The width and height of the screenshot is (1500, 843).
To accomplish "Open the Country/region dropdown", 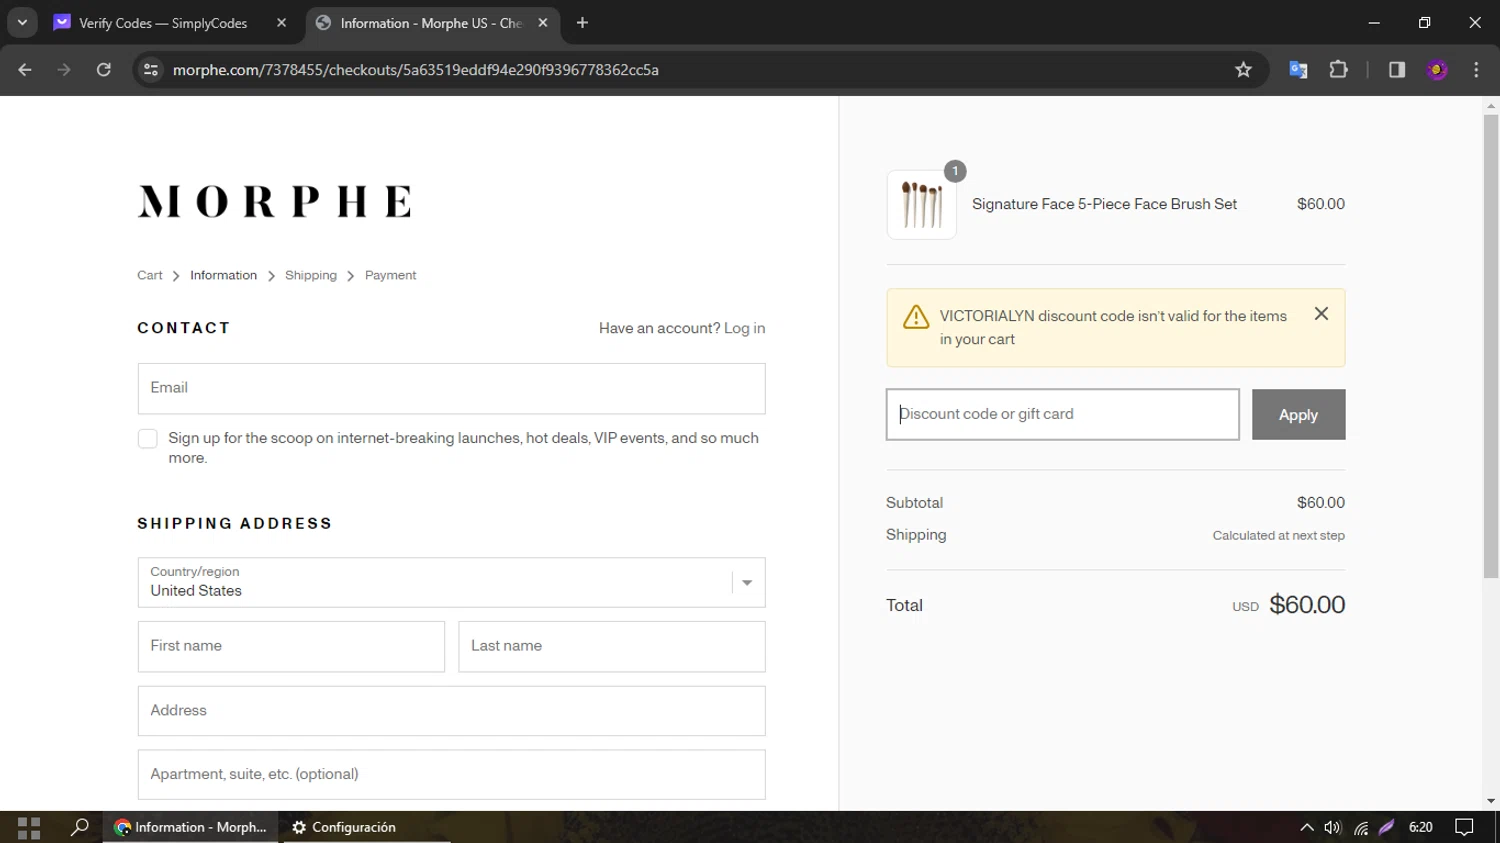I will 451,582.
